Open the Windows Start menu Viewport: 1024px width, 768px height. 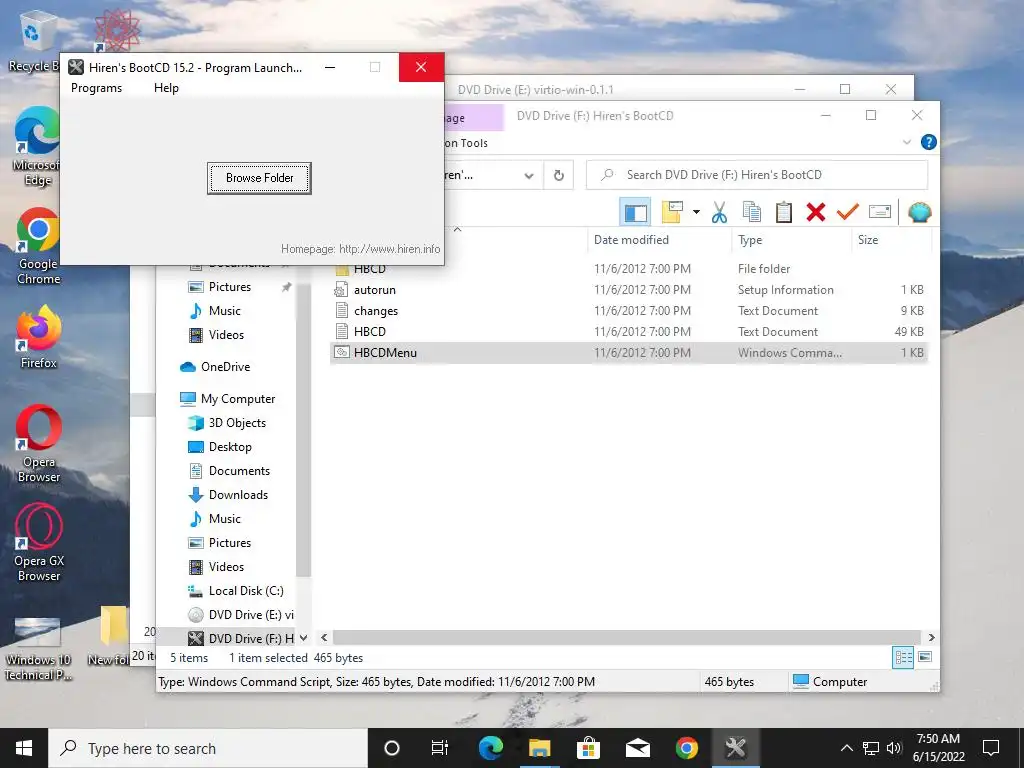pyautogui.click(x=24, y=748)
